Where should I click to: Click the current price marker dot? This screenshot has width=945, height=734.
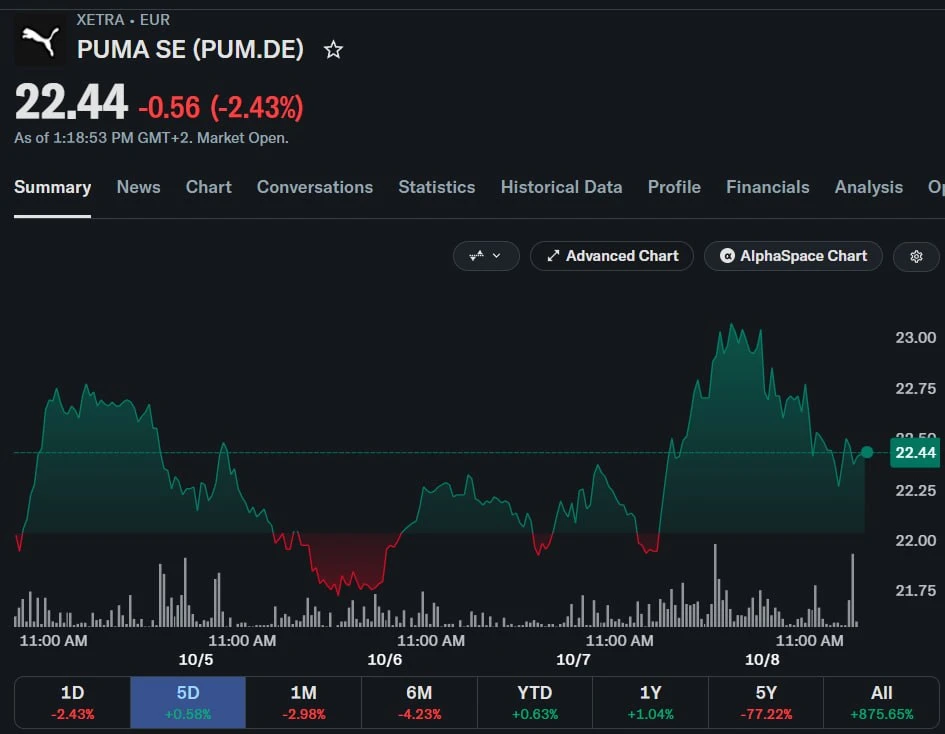tap(867, 452)
